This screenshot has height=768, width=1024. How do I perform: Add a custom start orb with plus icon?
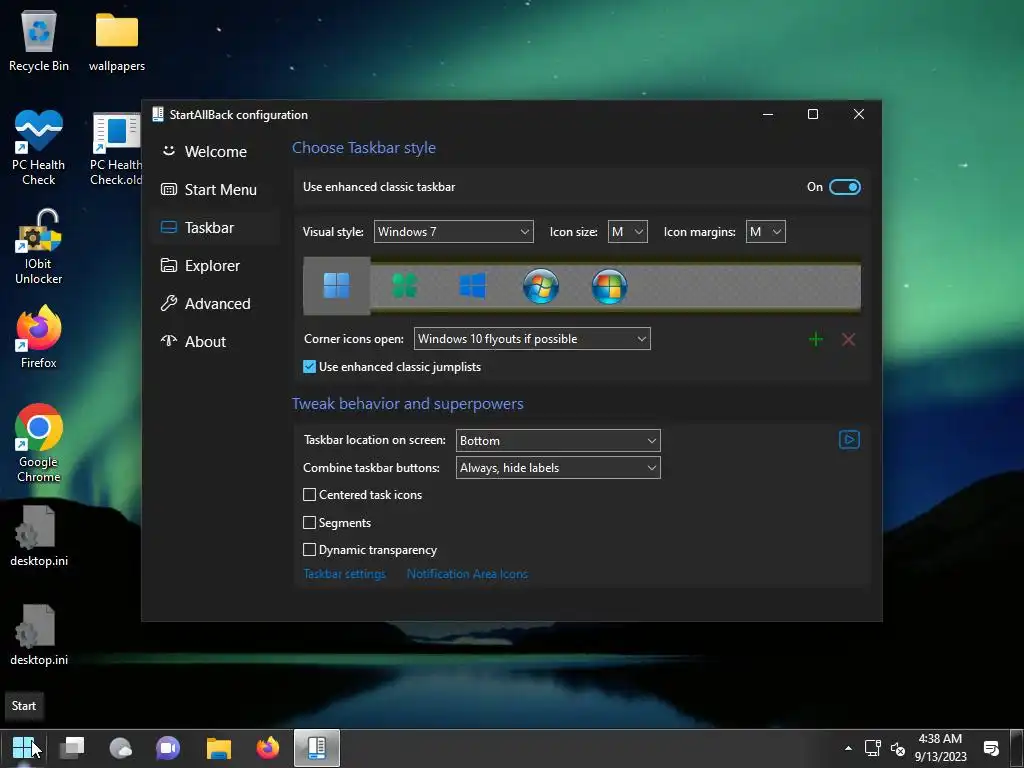pyautogui.click(x=816, y=339)
